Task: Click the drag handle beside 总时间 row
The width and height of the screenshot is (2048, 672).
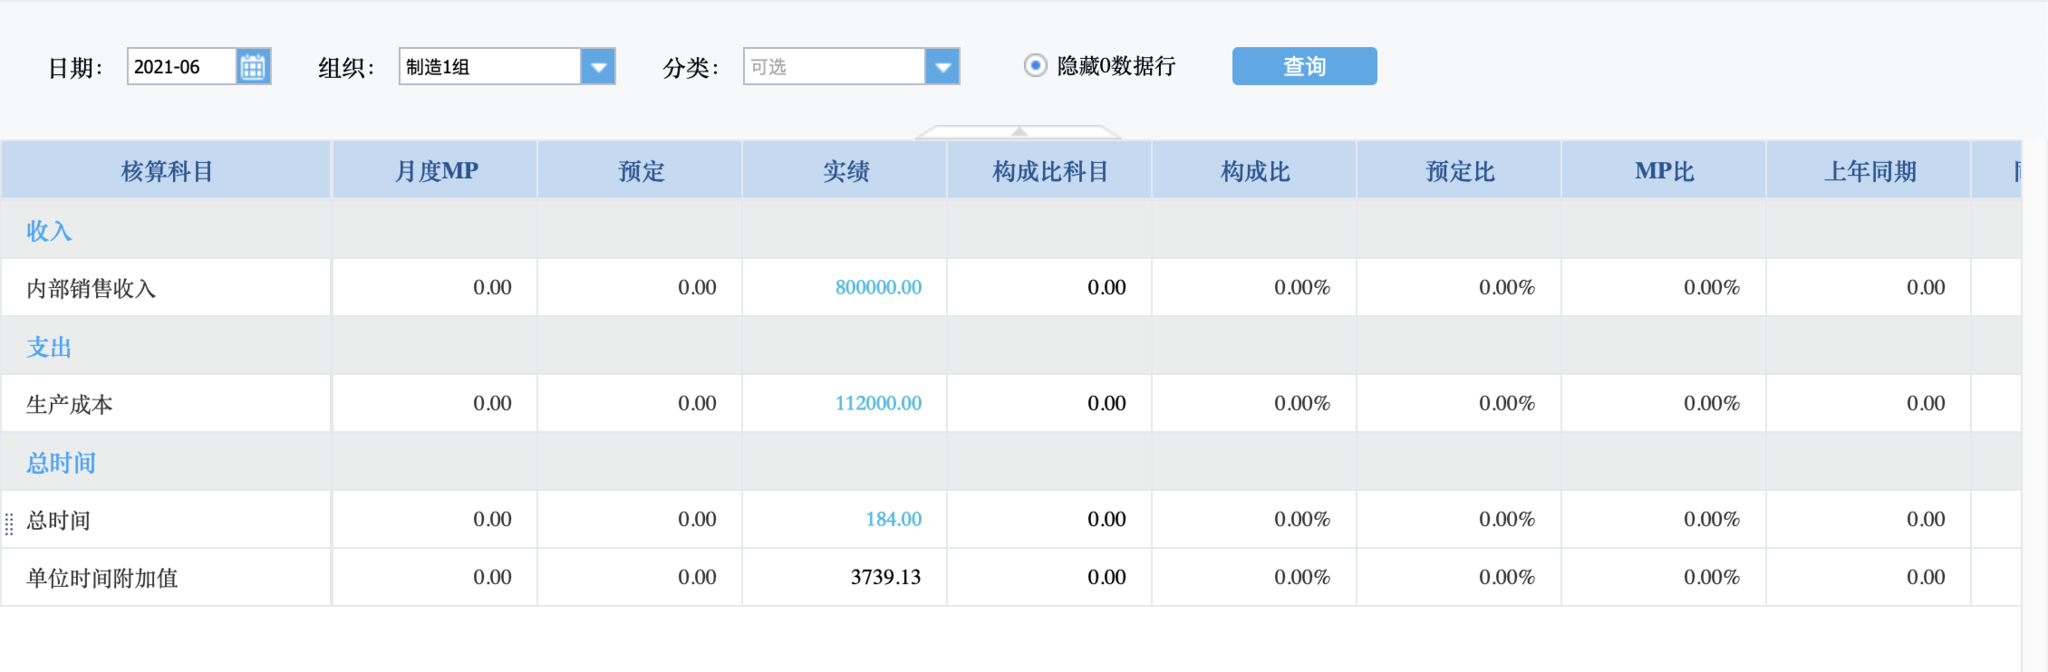Action: click(9, 523)
